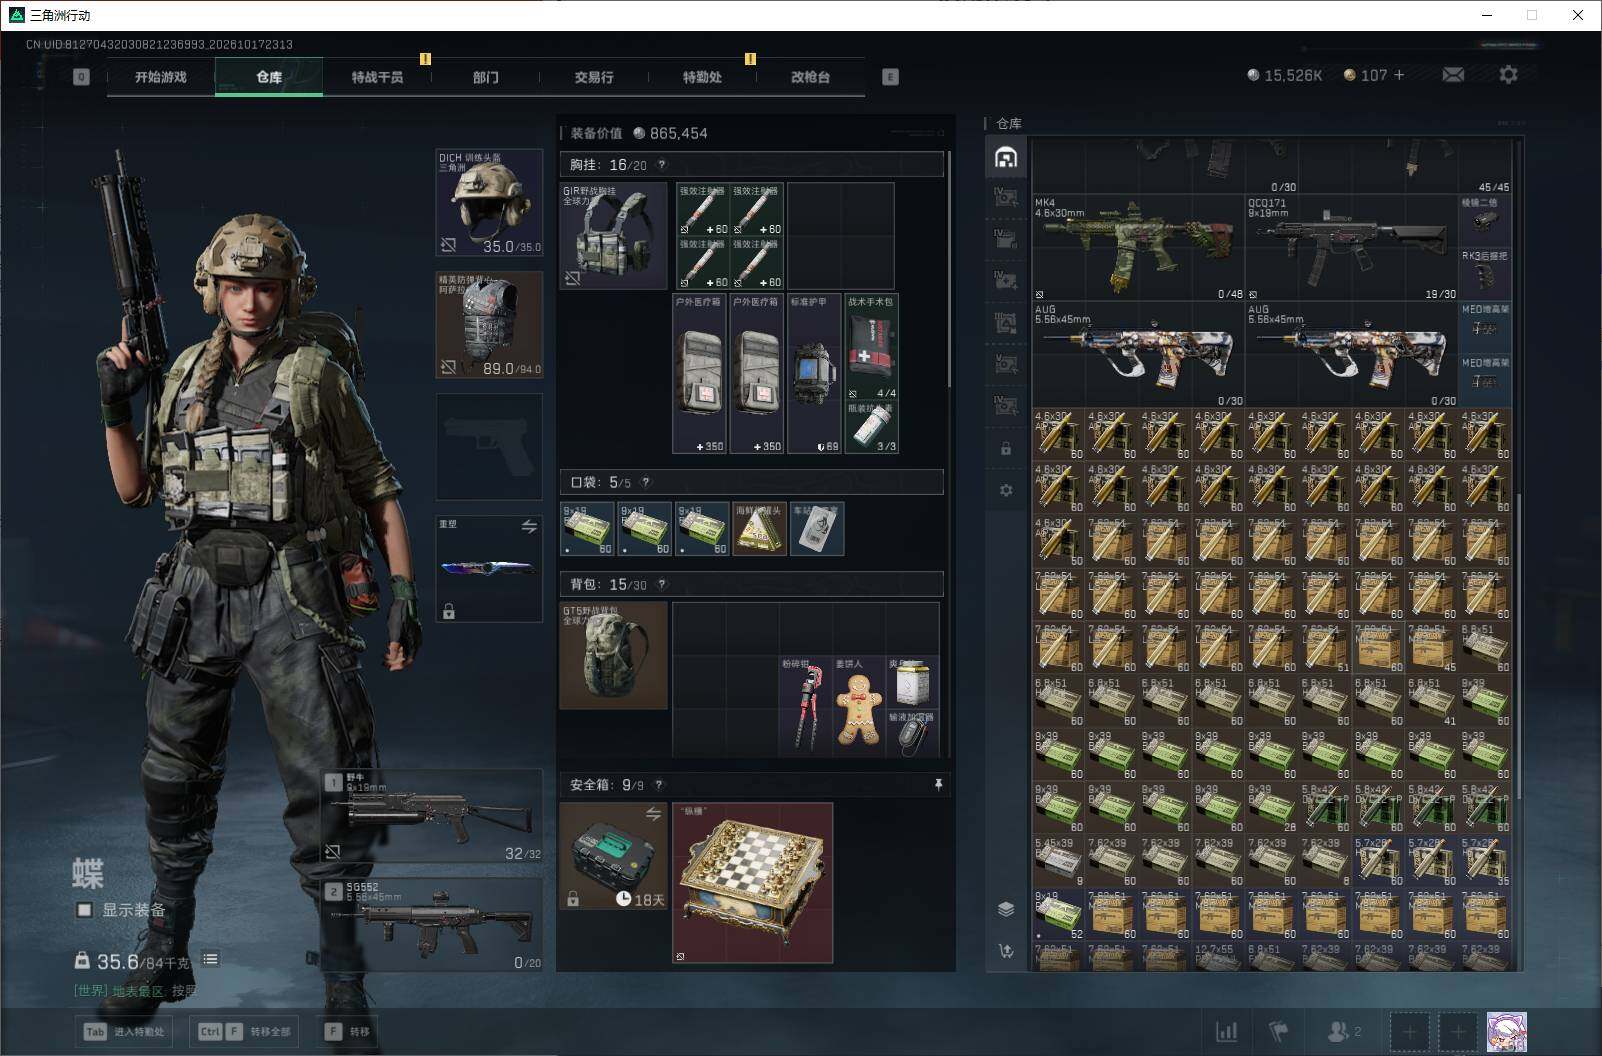Show help for 口袋 capacity

[646, 482]
